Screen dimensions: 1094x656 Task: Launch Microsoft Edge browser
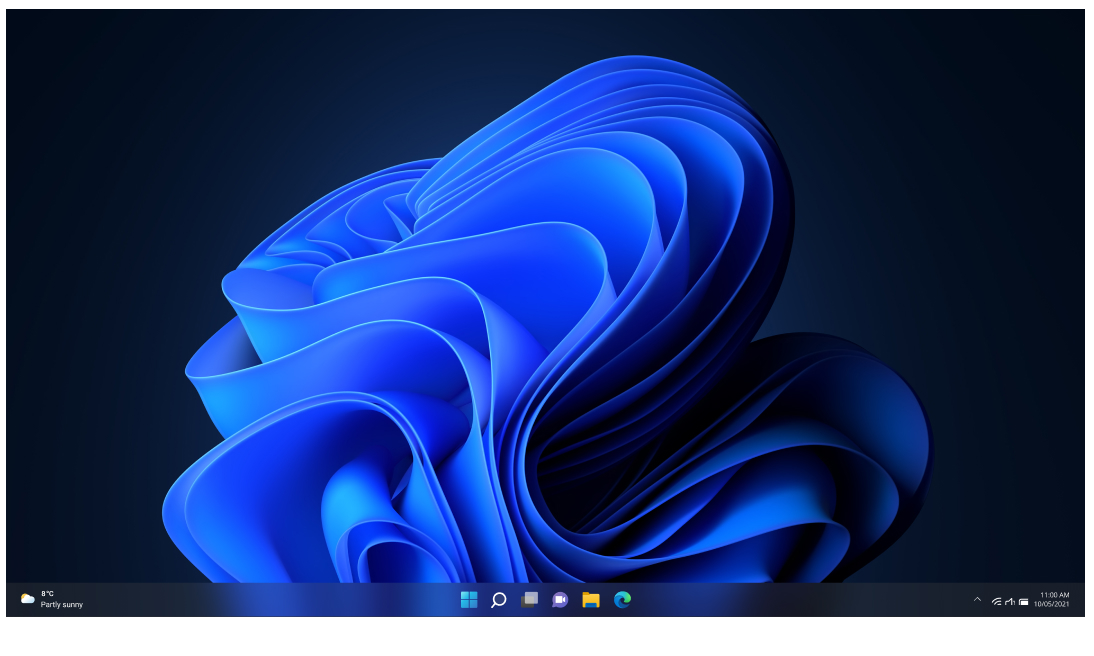click(x=622, y=600)
